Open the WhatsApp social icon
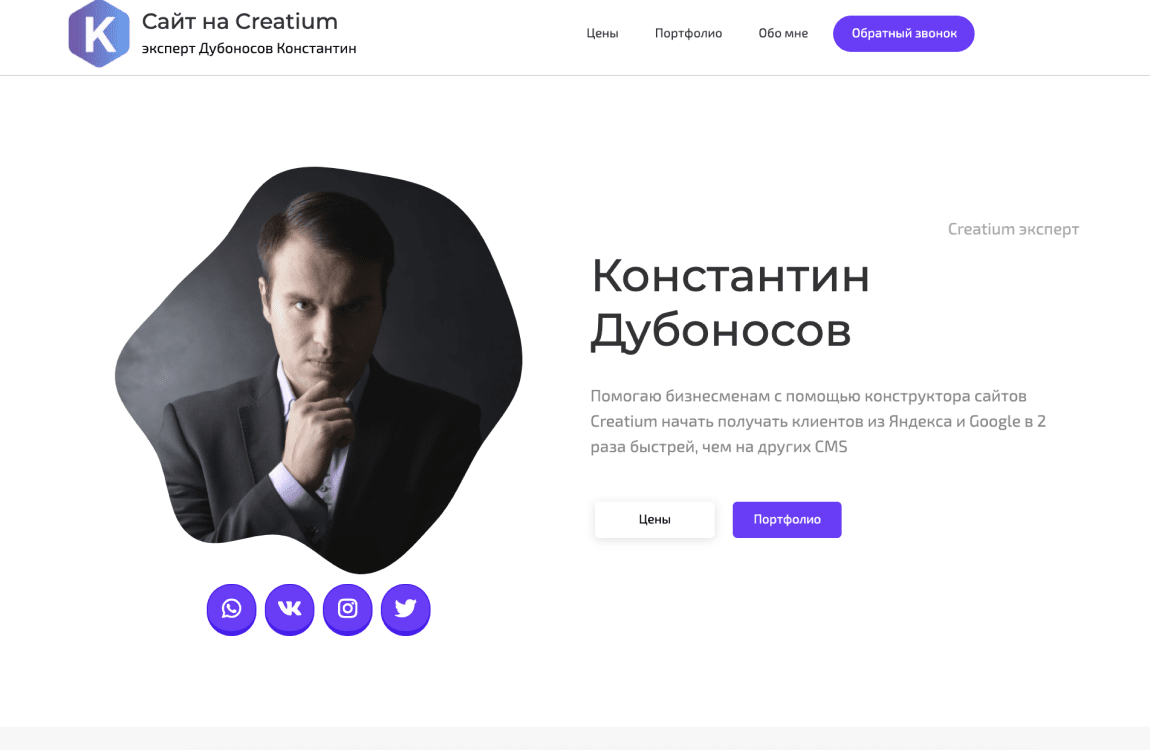 click(231, 609)
